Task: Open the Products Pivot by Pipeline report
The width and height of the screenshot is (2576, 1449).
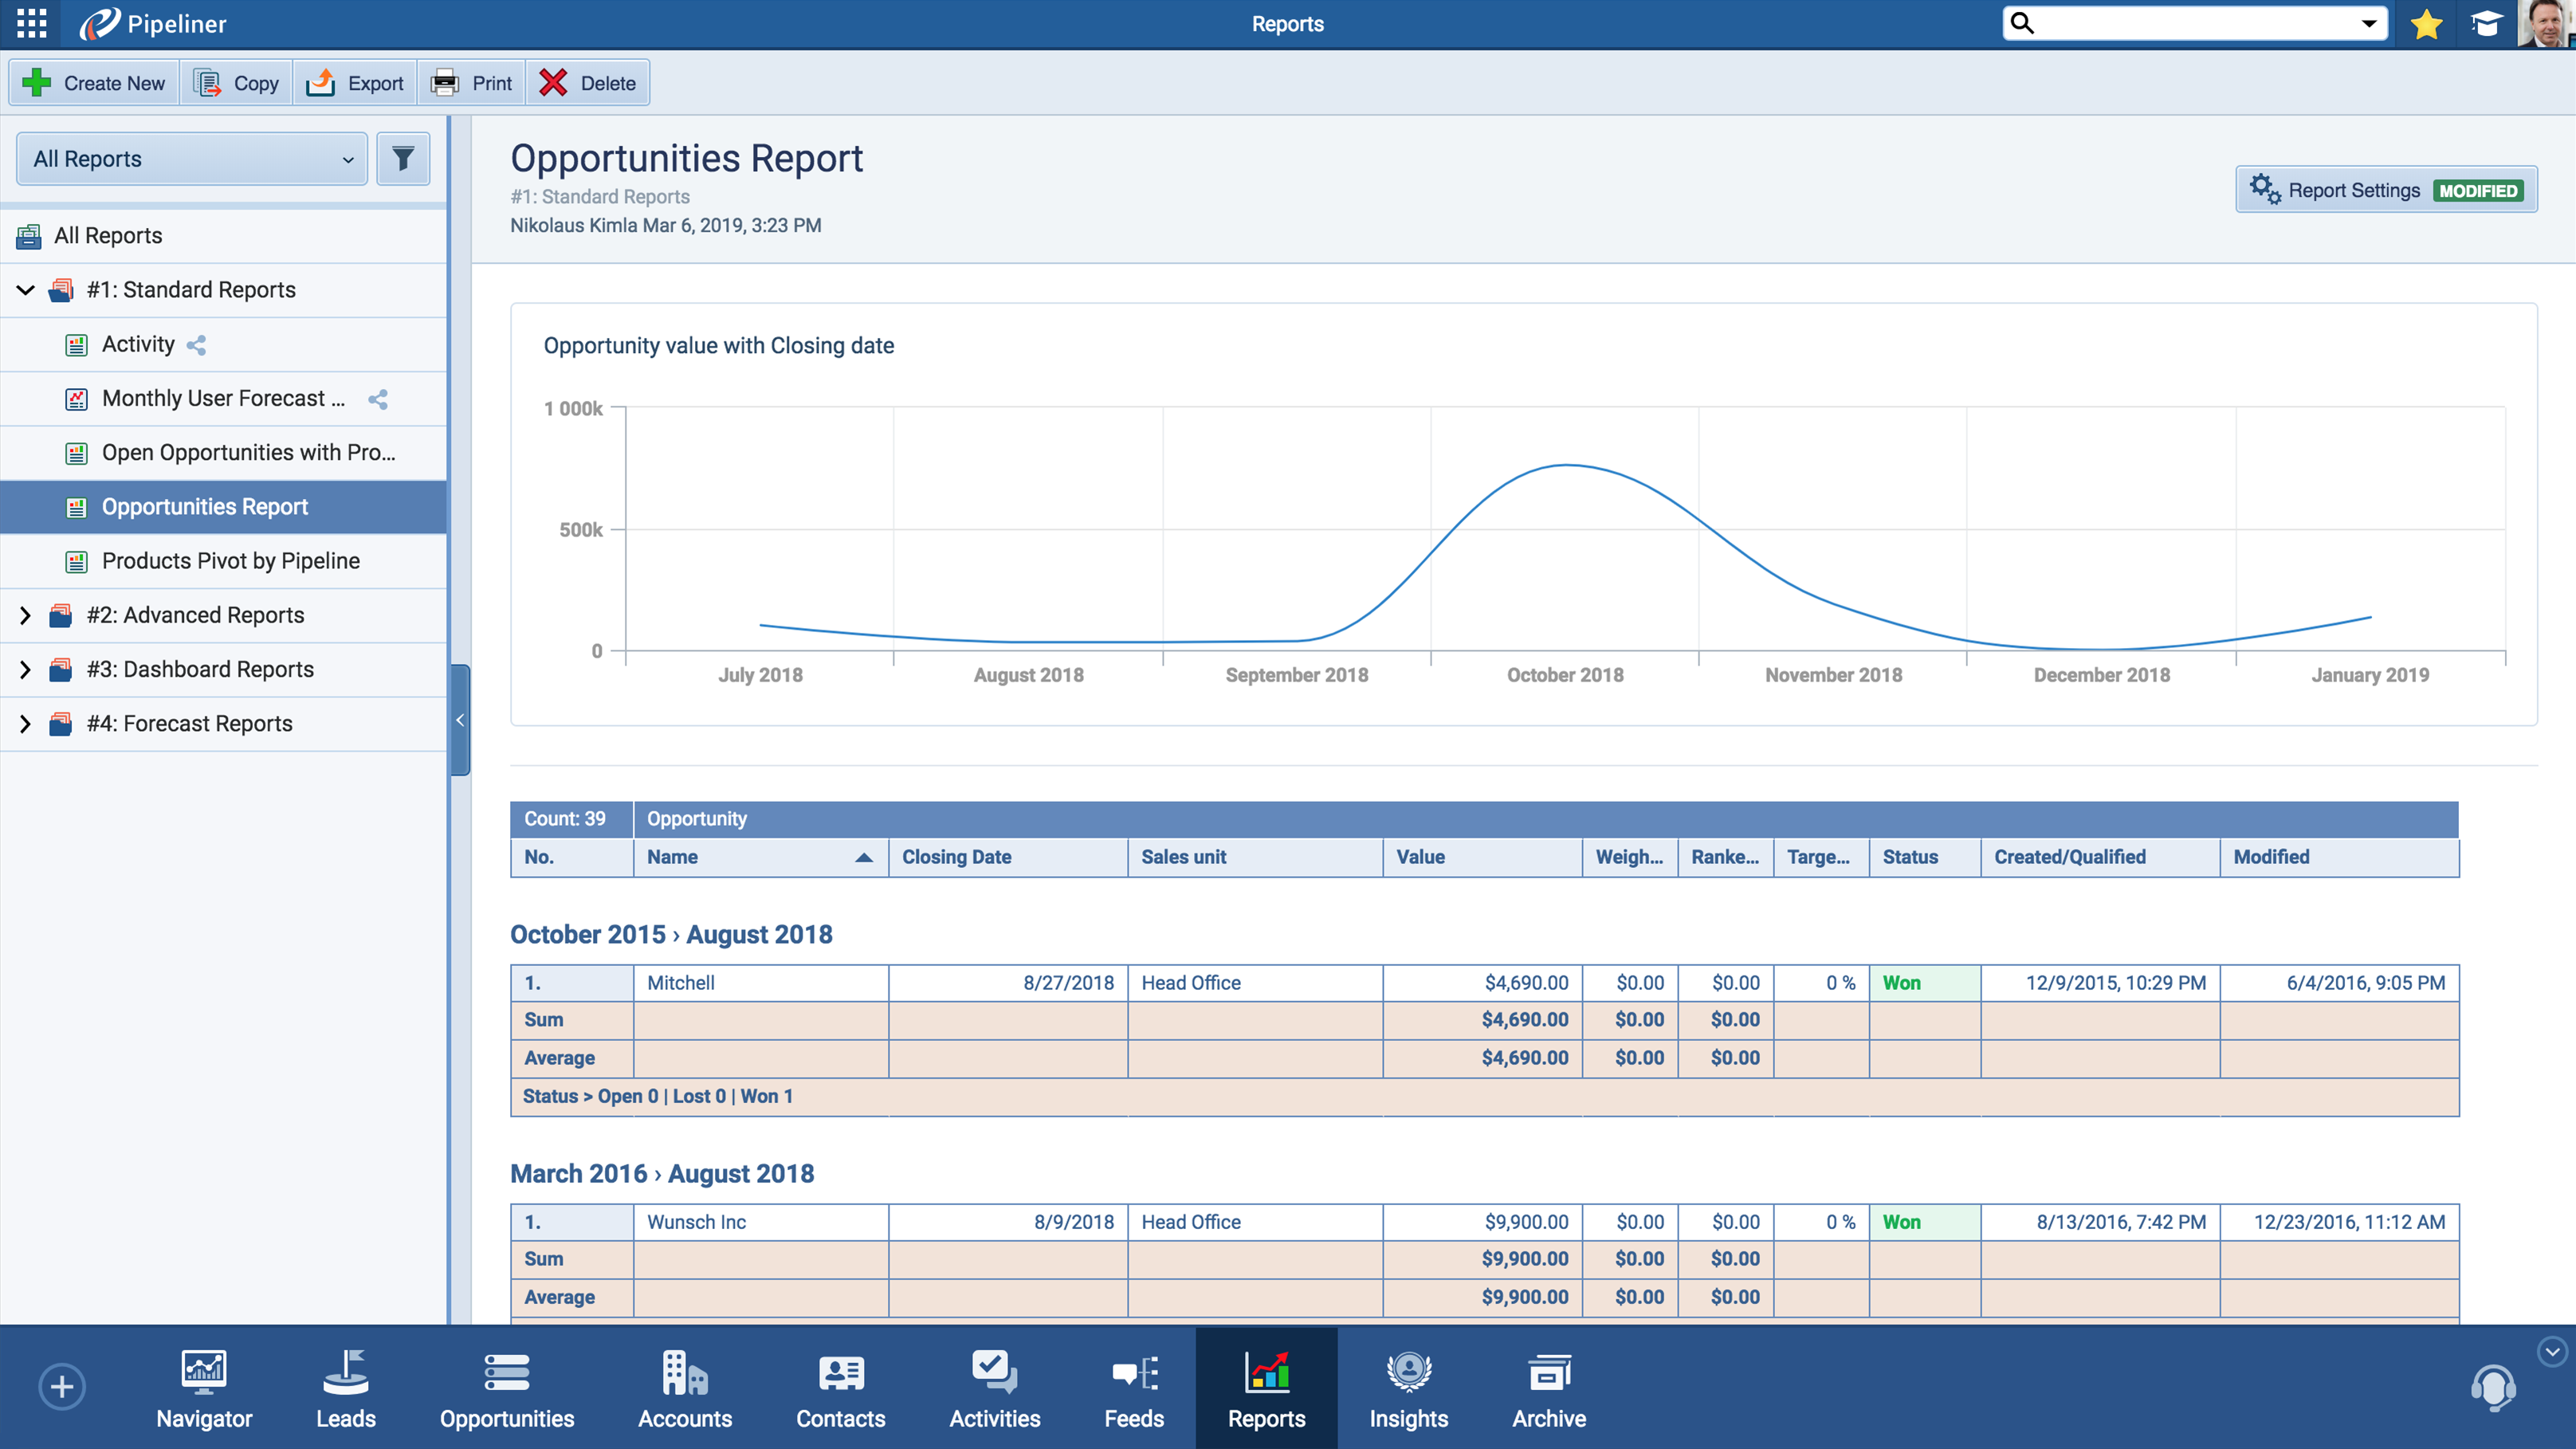Action: [x=230, y=561]
